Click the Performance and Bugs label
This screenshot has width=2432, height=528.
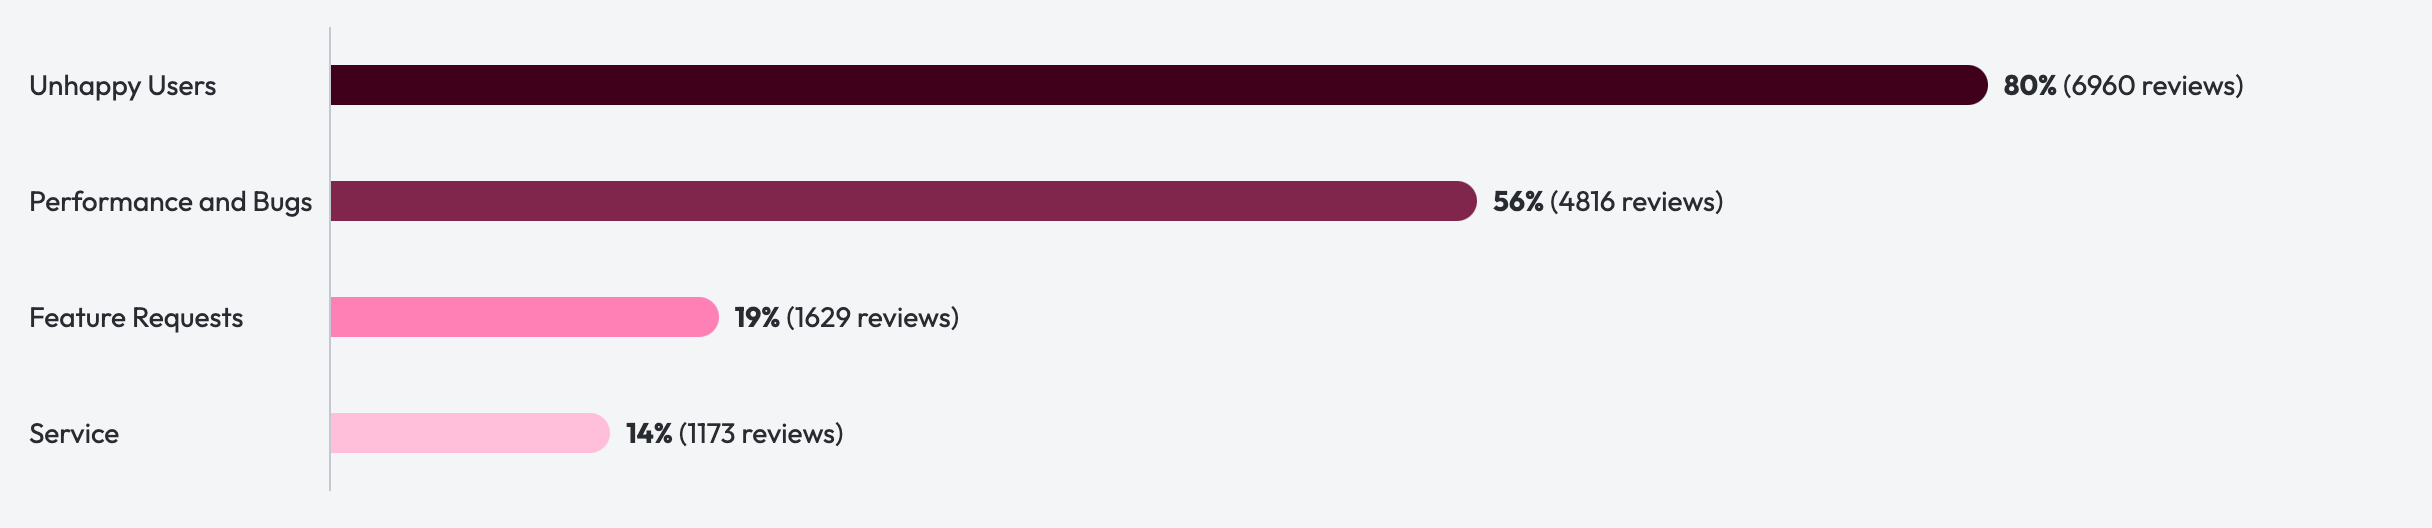pos(170,202)
